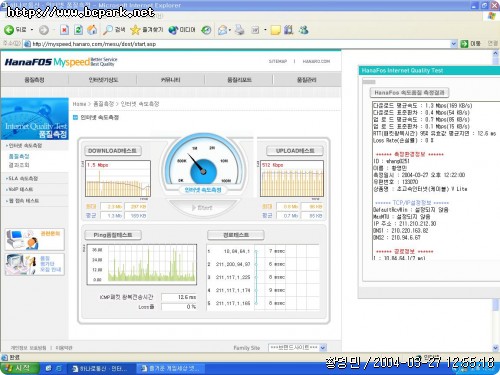Open the 인터넷 속도측정 sidebar item

[x=24, y=146]
